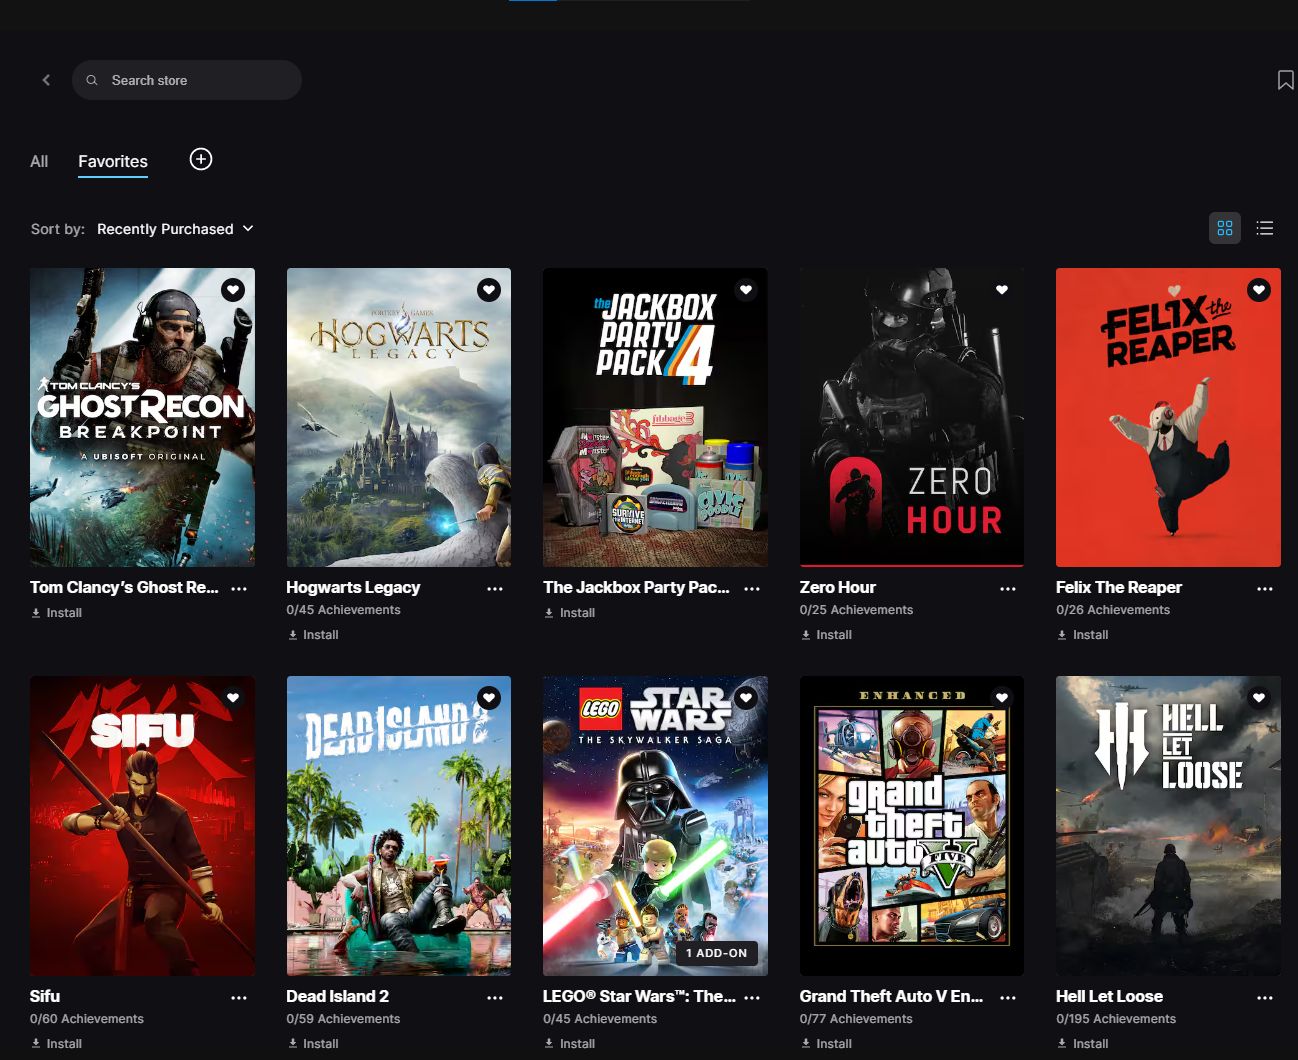Open more options for Felix The Reaper
The height and width of the screenshot is (1060, 1298).
pyautogui.click(x=1265, y=589)
